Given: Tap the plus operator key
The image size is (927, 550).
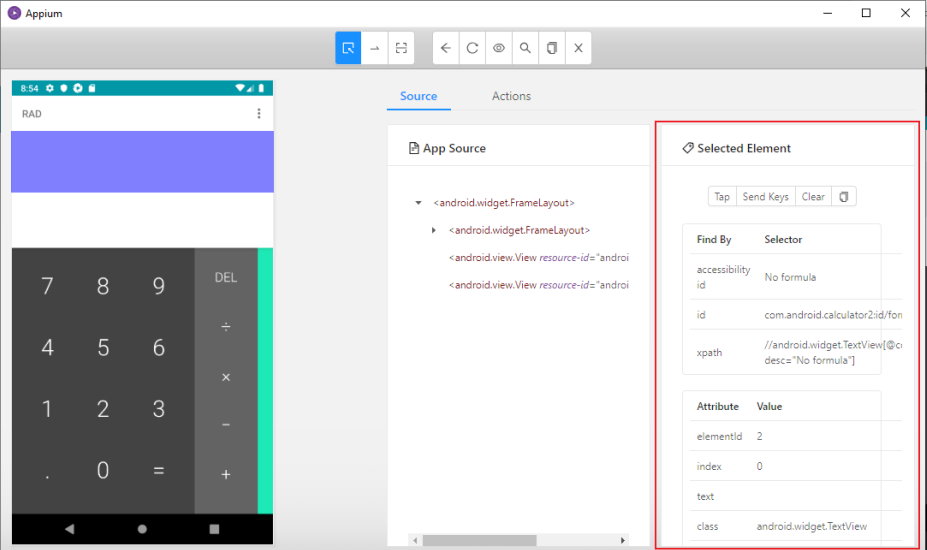Looking at the screenshot, I should [x=226, y=474].
